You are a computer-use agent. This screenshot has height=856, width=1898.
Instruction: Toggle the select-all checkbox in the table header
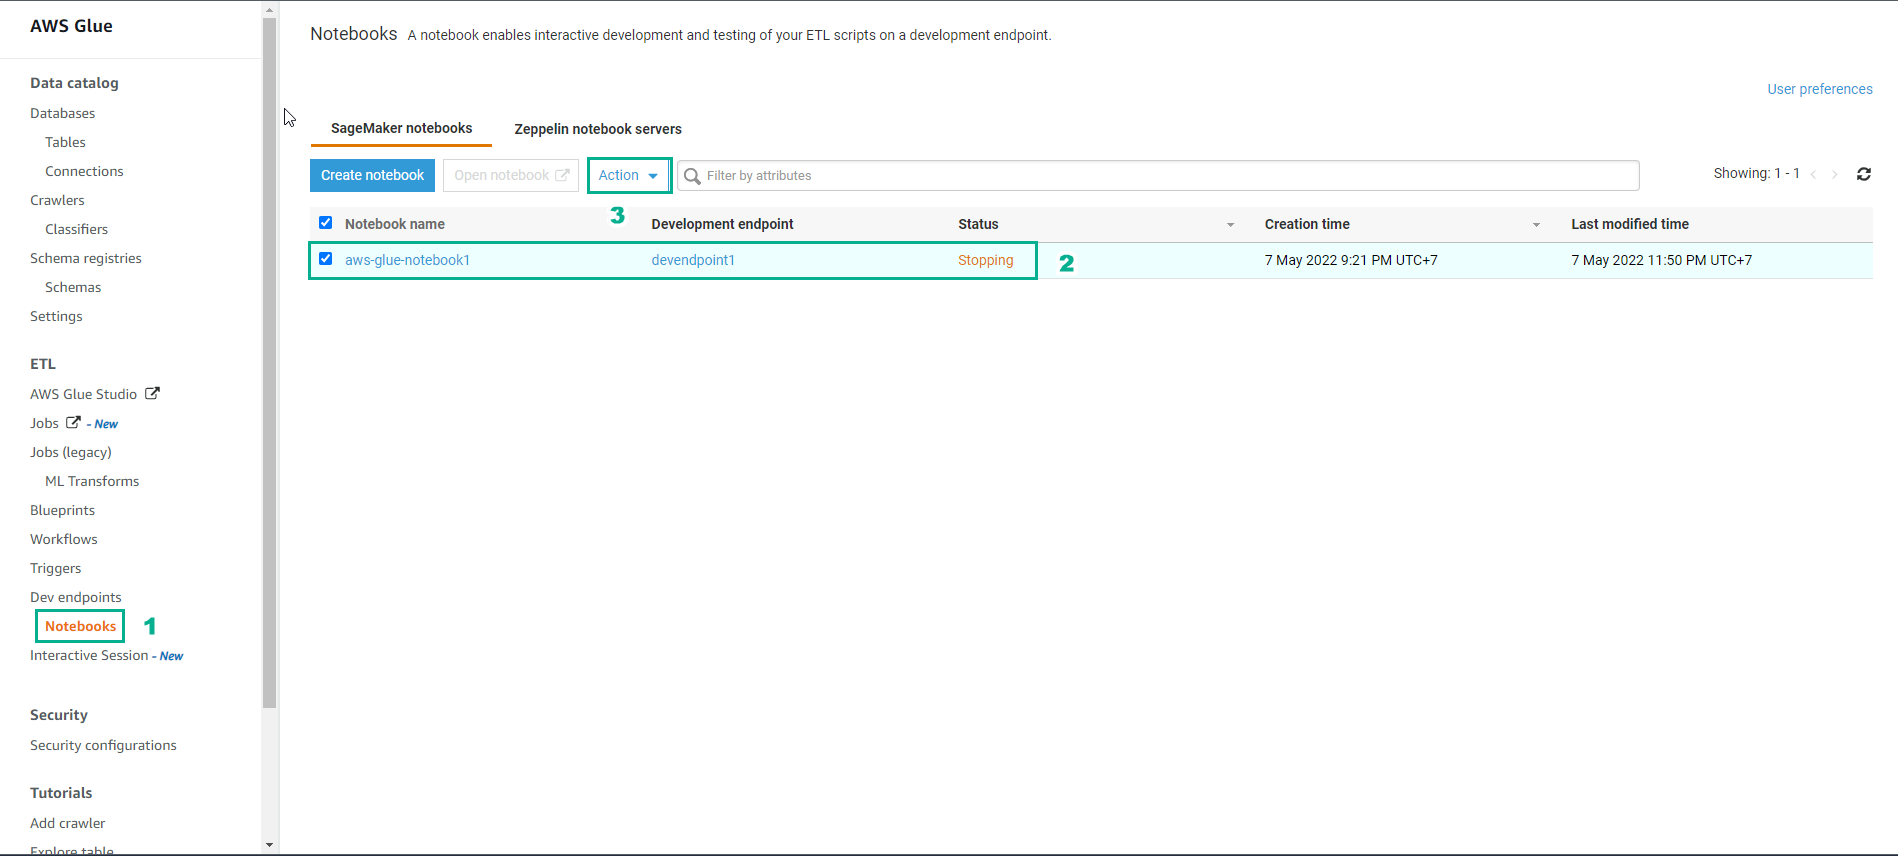tap(325, 223)
